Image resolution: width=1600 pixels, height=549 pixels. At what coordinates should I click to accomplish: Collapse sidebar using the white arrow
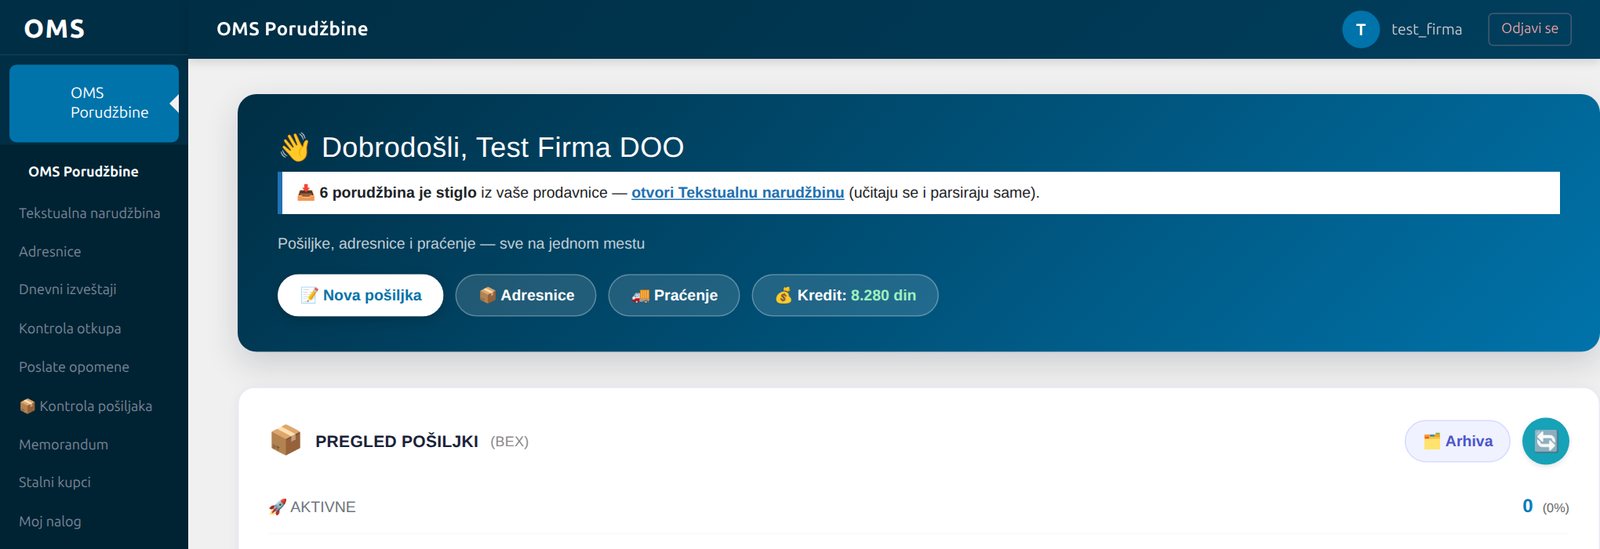[x=174, y=103]
